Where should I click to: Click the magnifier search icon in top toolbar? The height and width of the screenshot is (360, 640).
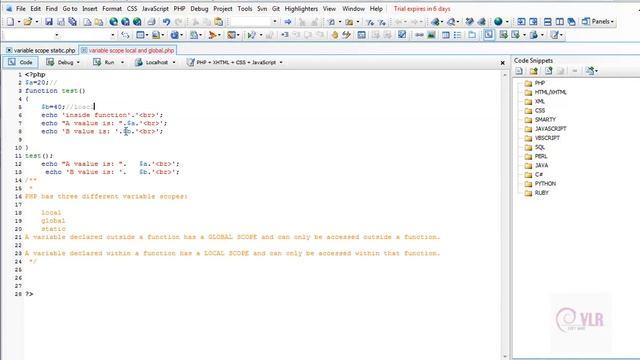[x=451, y=22]
